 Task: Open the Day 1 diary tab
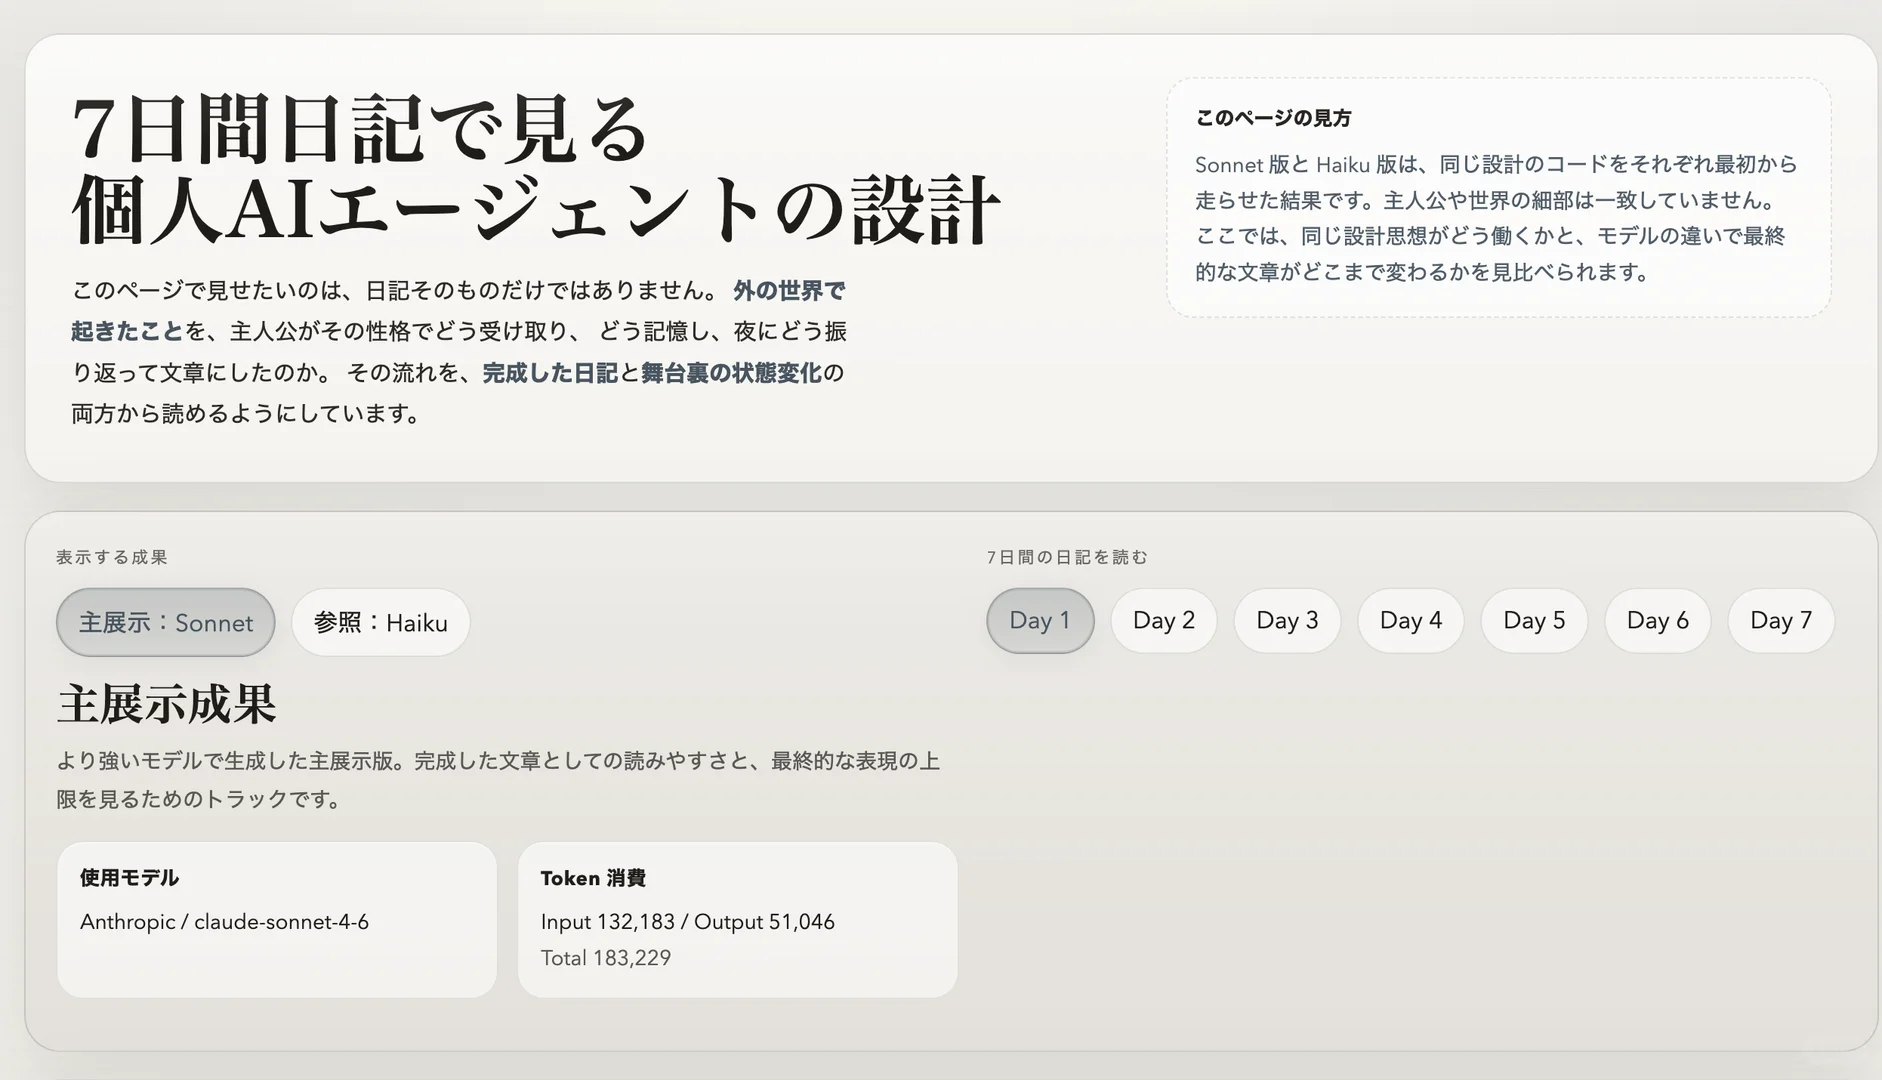pos(1040,620)
